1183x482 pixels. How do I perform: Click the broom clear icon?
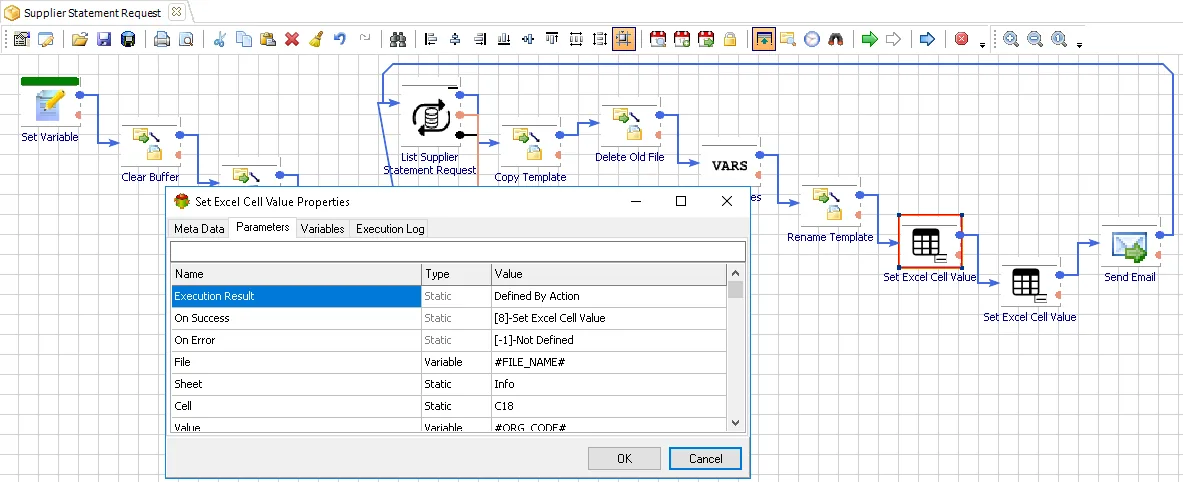pyautogui.click(x=316, y=39)
